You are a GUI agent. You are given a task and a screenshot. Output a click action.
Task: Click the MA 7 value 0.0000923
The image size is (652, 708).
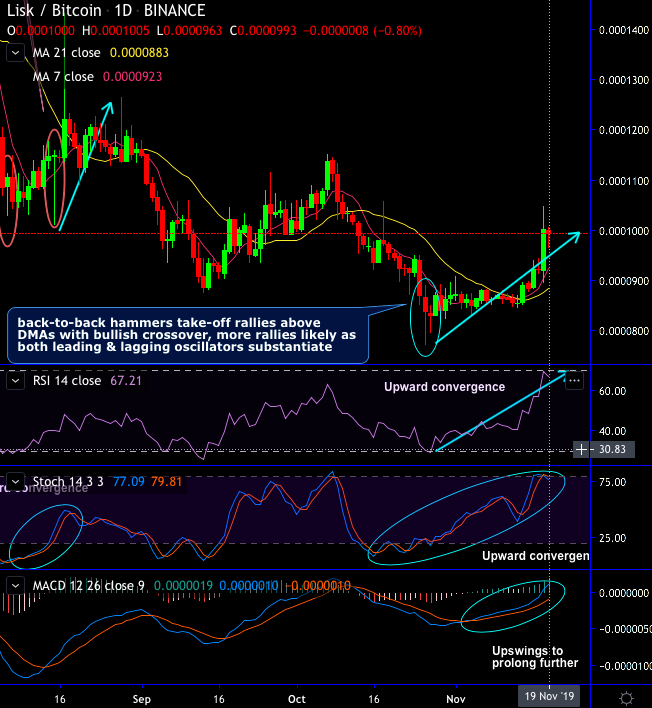coord(132,77)
